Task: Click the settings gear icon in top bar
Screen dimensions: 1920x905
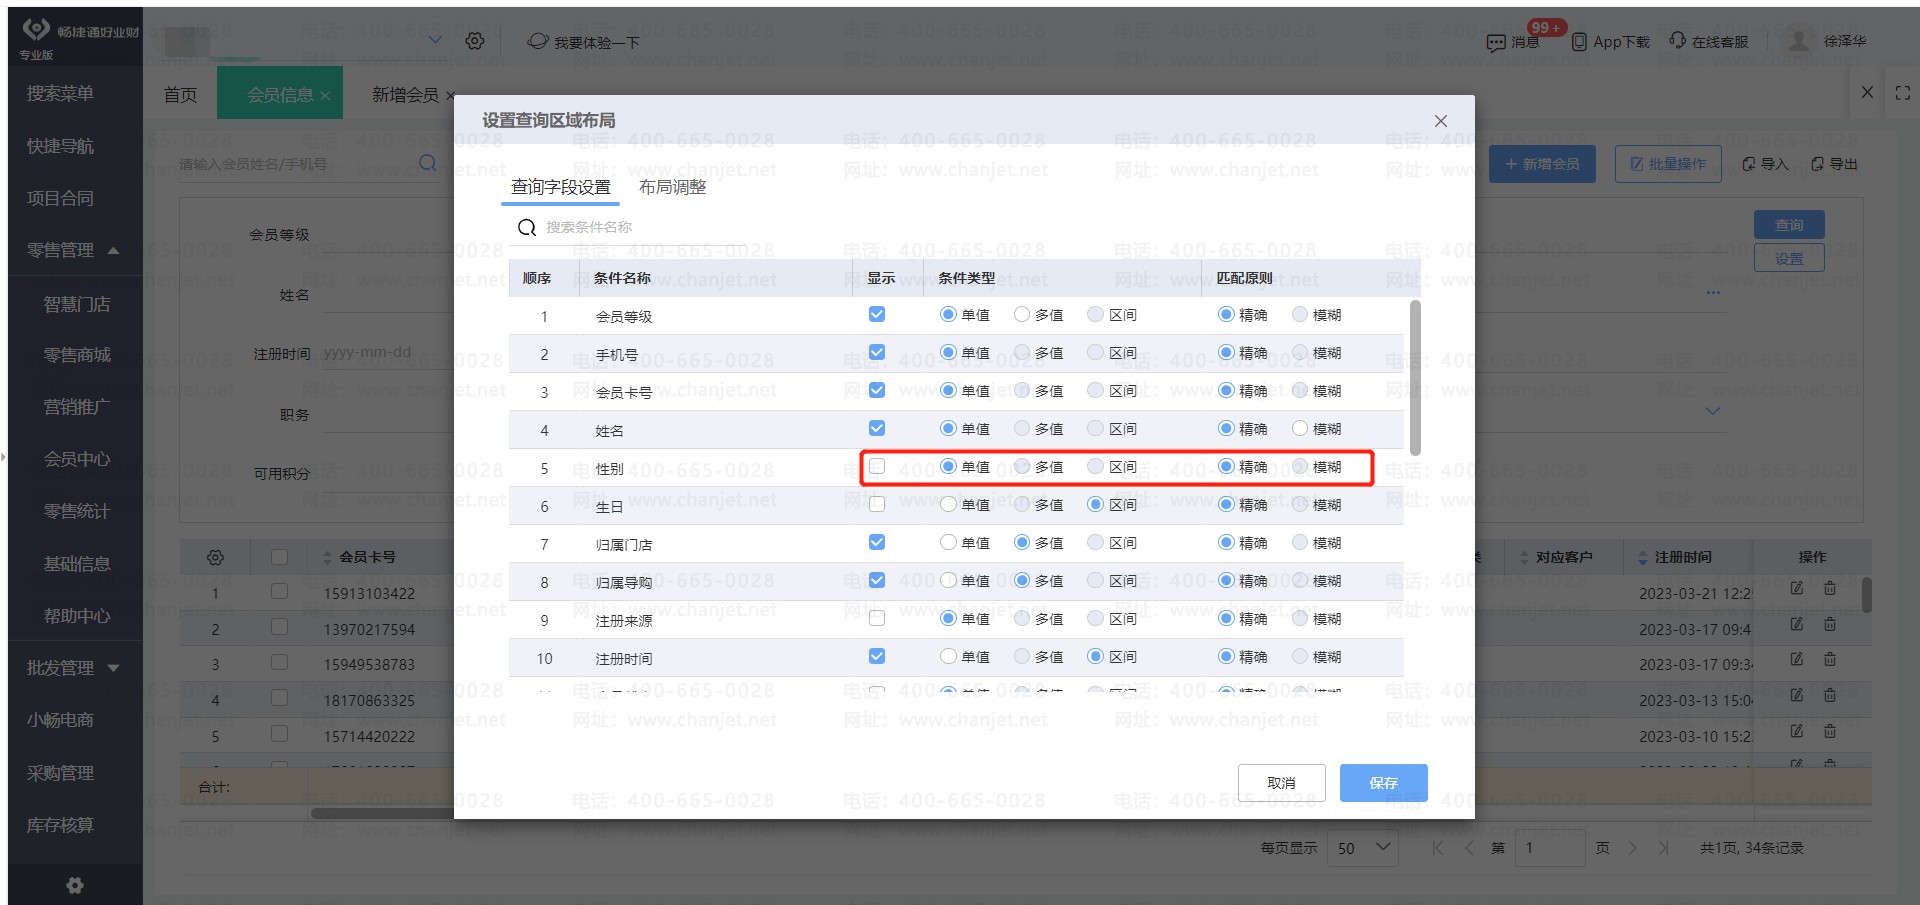Action: pyautogui.click(x=475, y=41)
